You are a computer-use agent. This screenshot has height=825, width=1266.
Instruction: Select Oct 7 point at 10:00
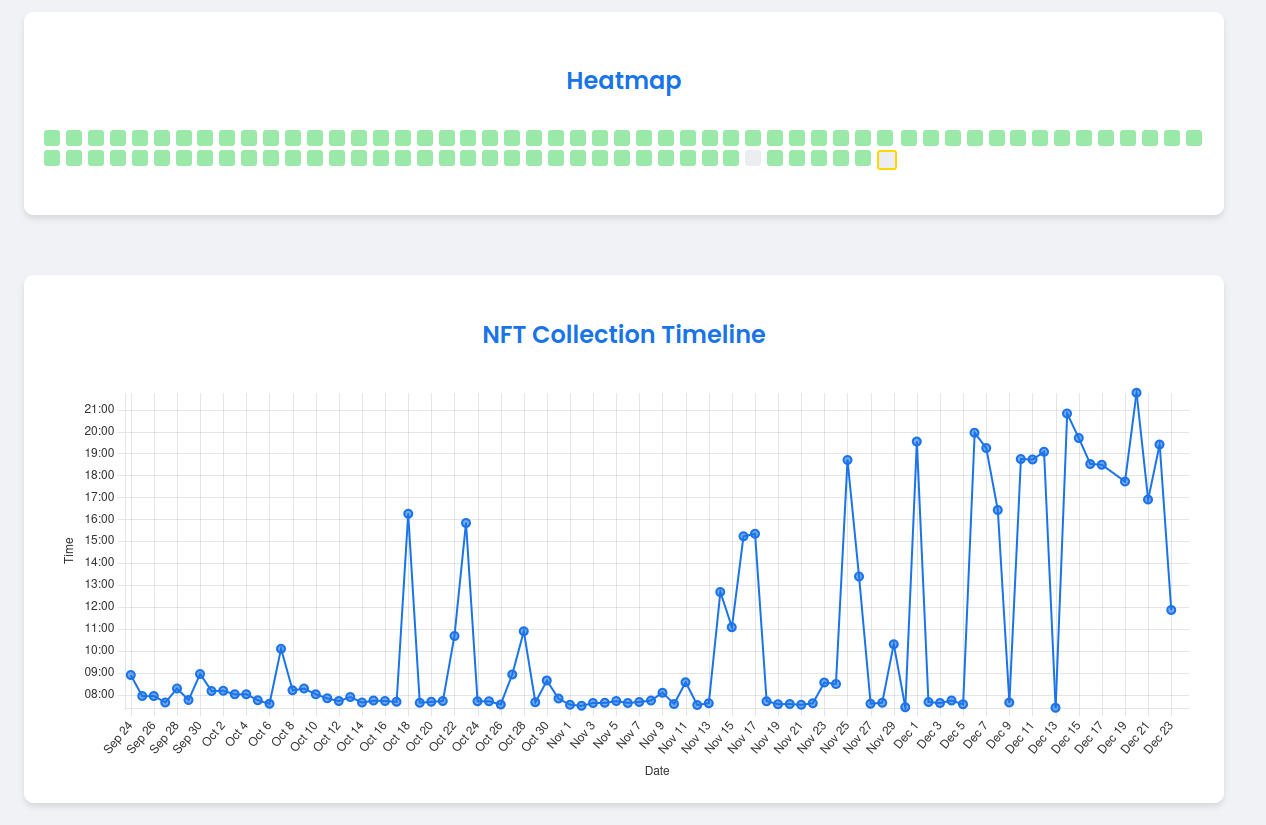[281, 649]
